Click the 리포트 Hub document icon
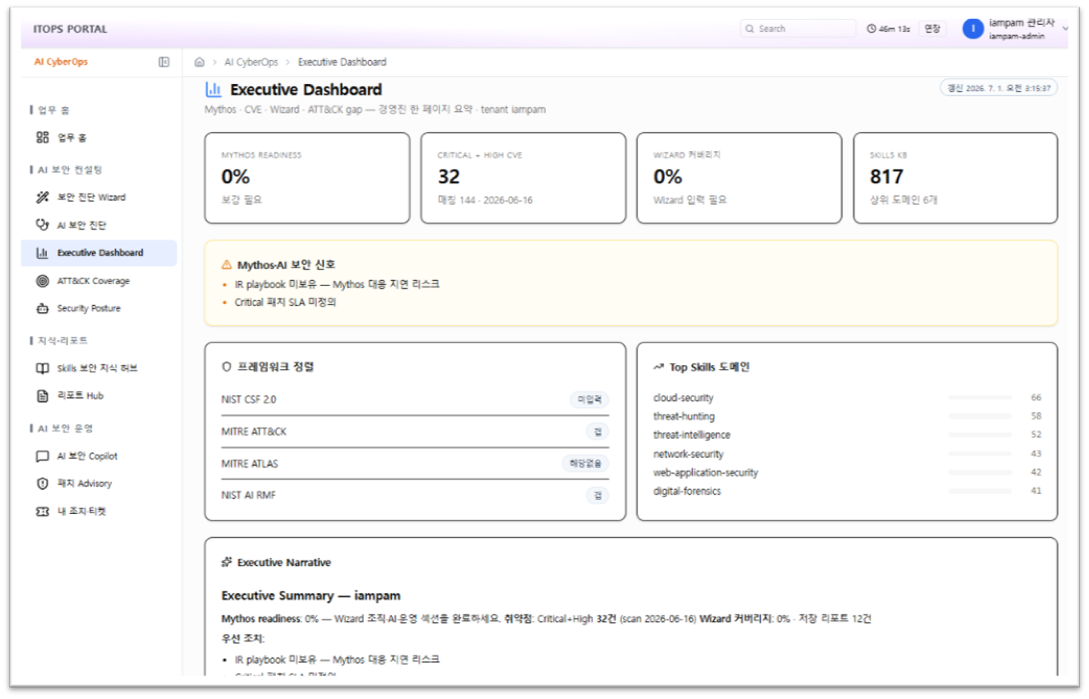This screenshot has width=1089, height=699. click(x=42, y=395)
